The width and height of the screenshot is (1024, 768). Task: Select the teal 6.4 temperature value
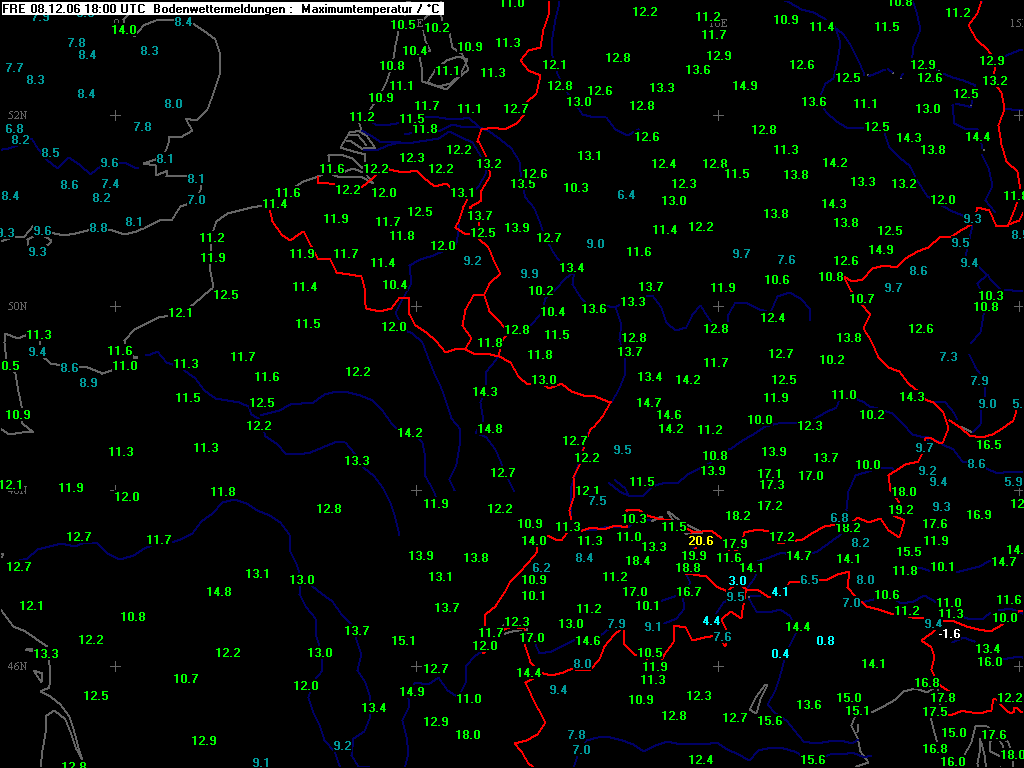pos(627,195)
